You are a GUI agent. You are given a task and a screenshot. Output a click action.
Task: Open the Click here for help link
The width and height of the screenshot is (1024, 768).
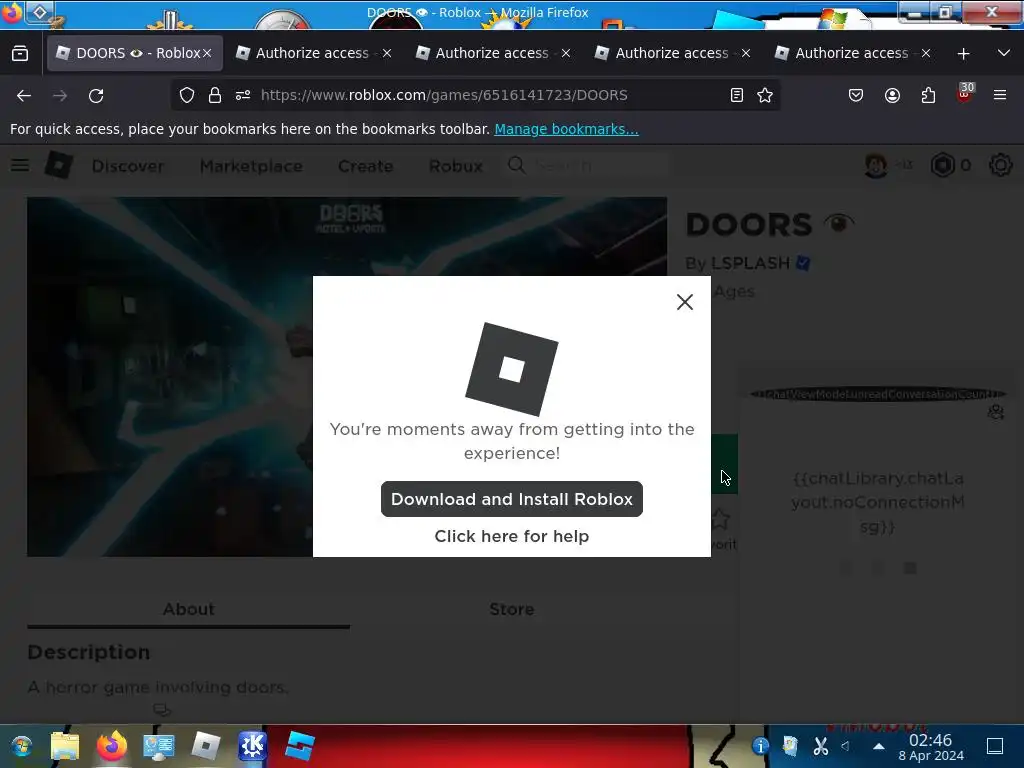pyautogui.click(x=511, y=536)
